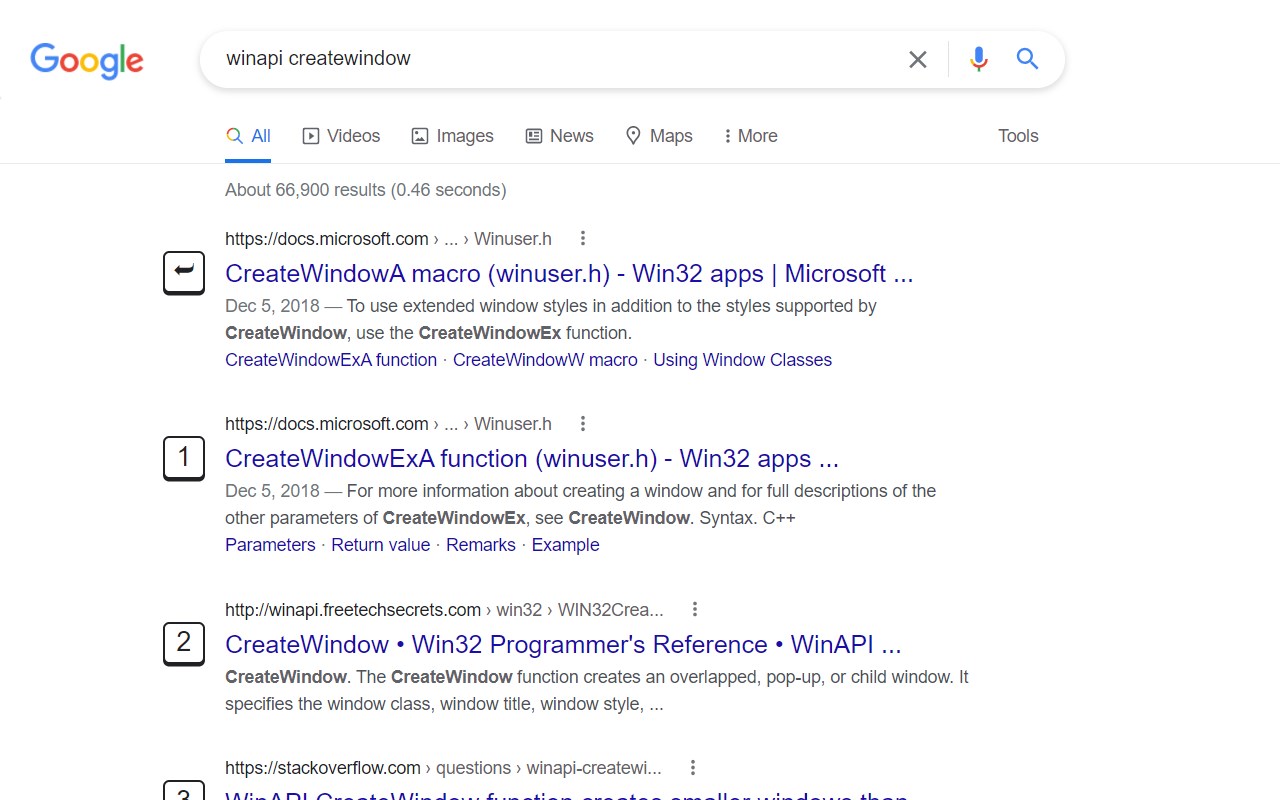Click the Enter key shortcut badge
The image size is (1280, 800).
[184, 272]
